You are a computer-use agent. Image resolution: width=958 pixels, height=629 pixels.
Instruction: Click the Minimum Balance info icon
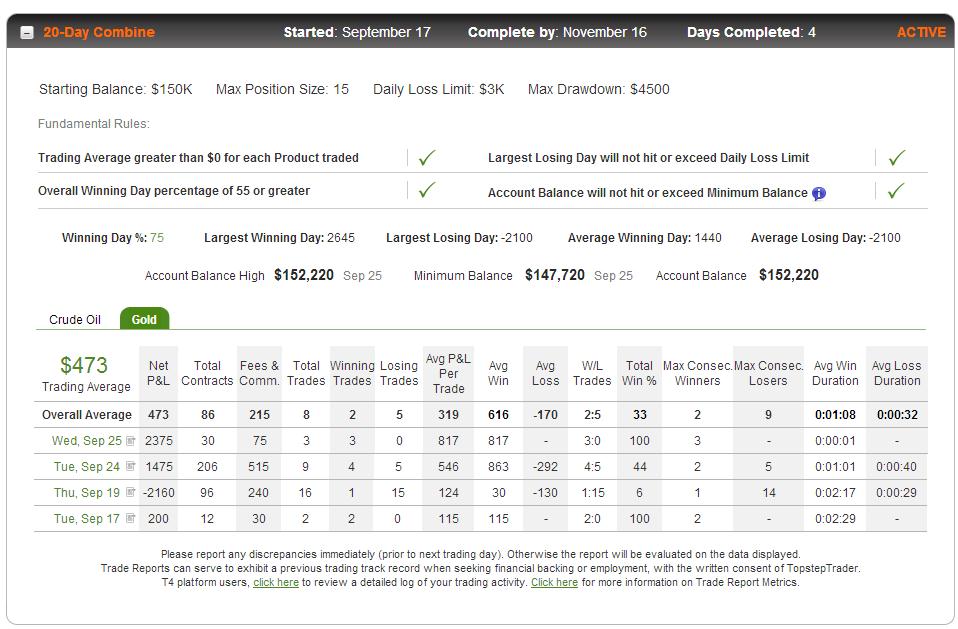coord(819,194)
